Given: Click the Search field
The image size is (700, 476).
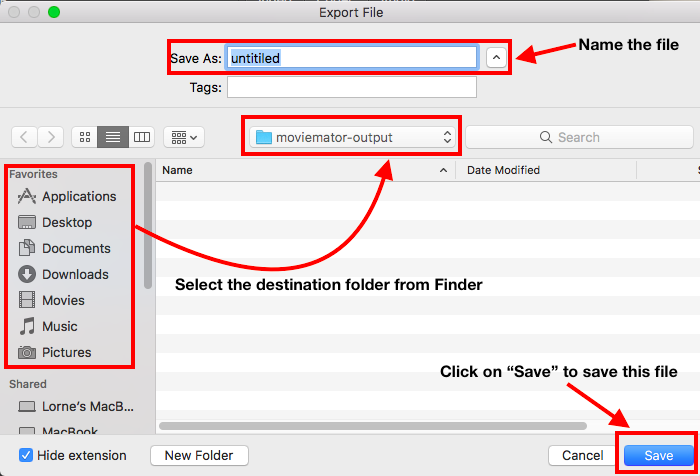Looking at the screenshot, I should tap(579, 137).
